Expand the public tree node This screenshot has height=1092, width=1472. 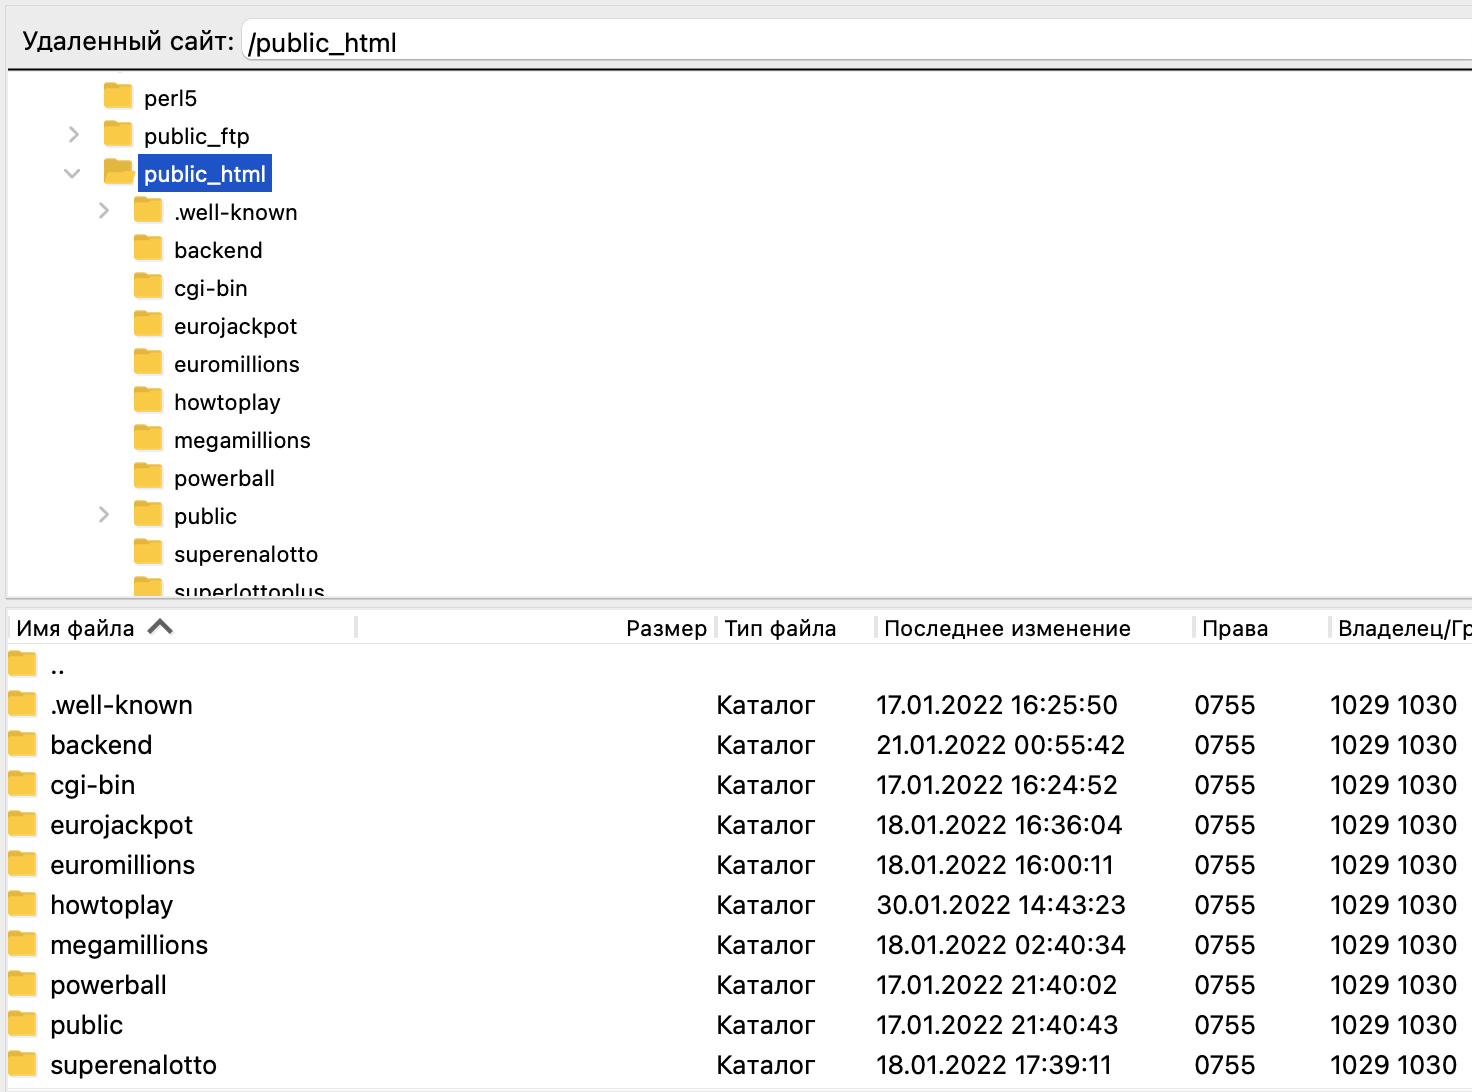click(104, 515)
